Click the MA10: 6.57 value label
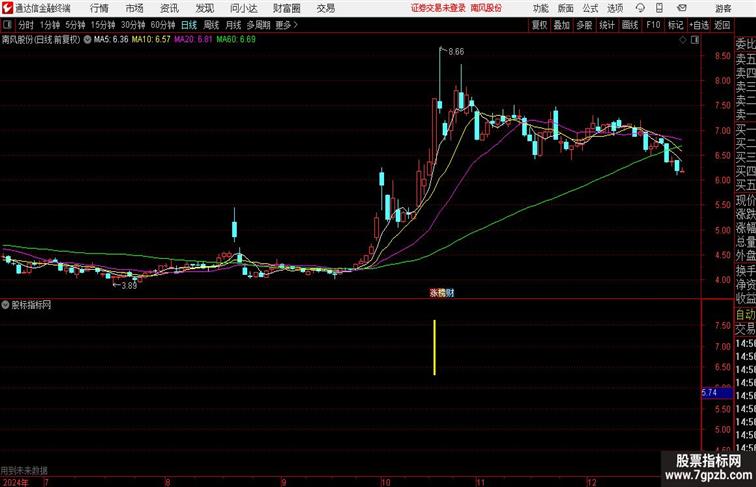 click(x=151, y=40)
